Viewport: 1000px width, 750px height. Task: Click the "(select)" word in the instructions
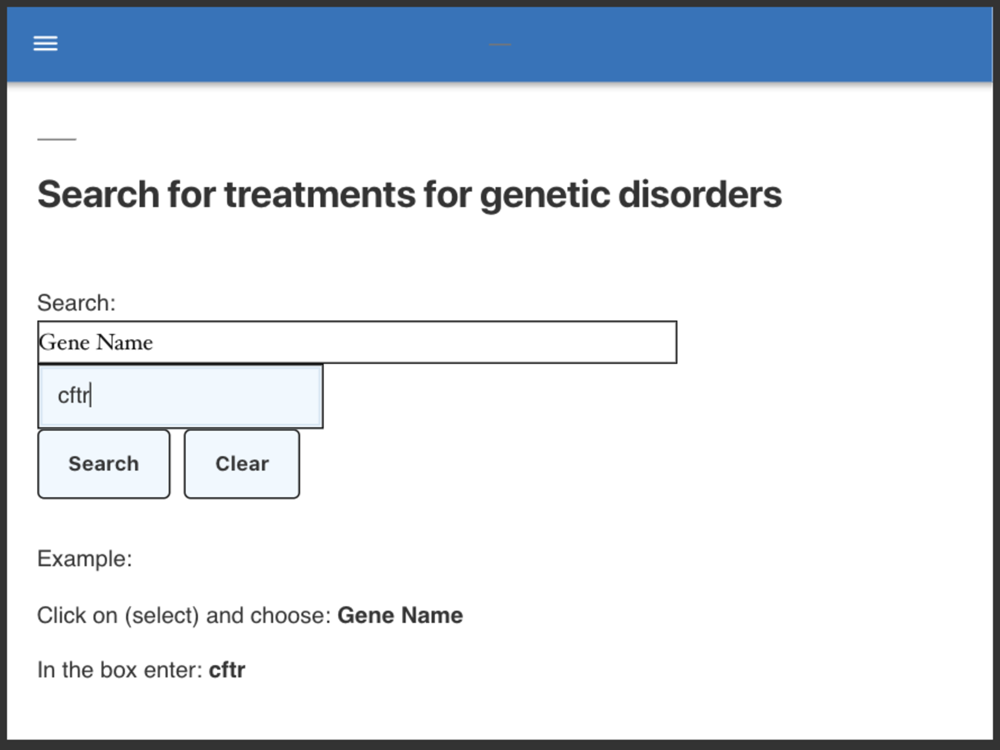pyautogui.click(x=162, y=615)
